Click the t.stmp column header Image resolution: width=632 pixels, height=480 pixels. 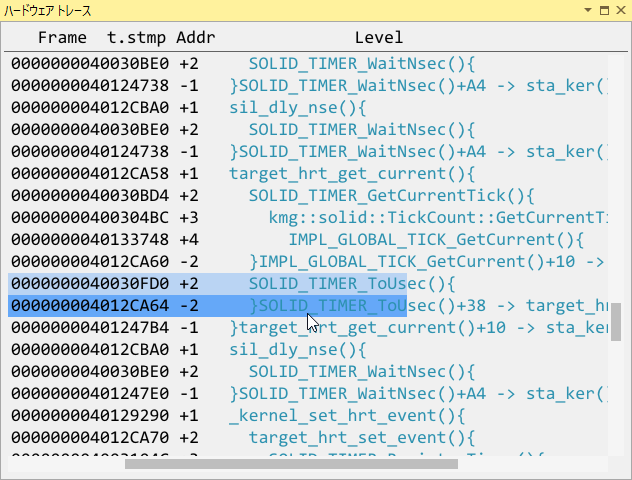[x=136, y=38]
